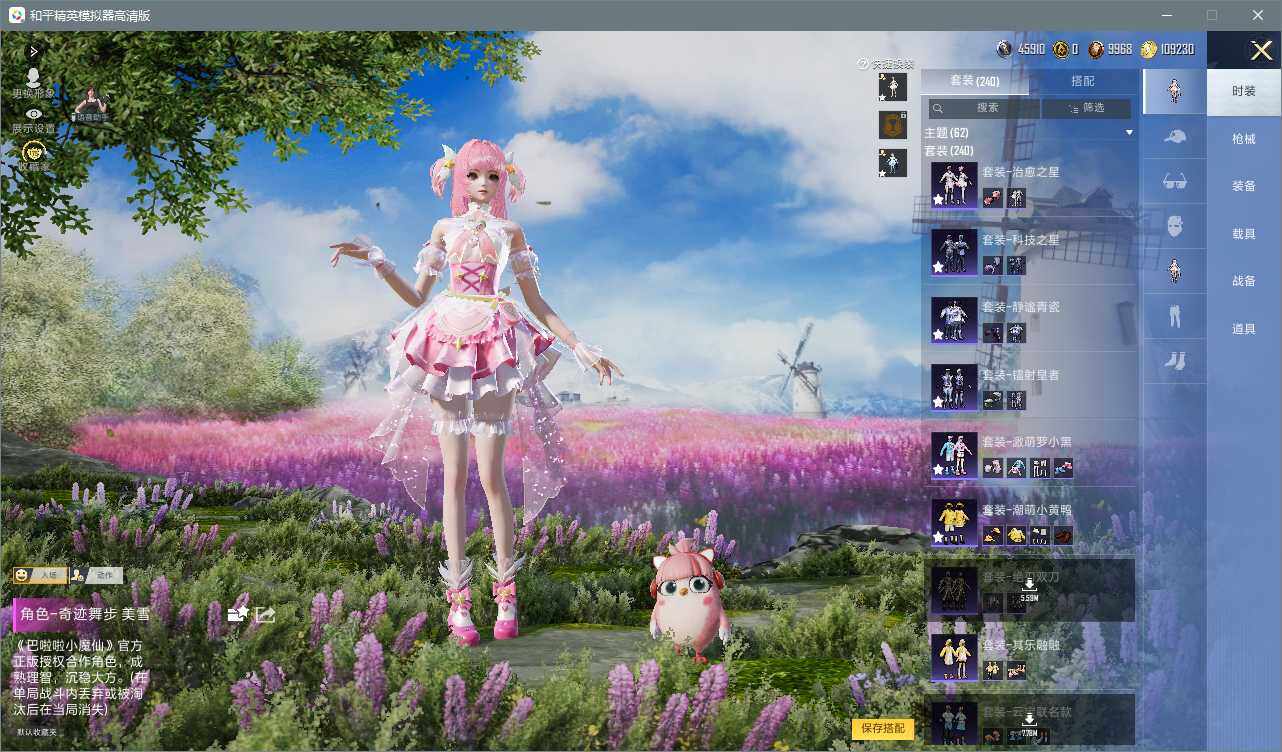Select the 套装-静谧青瓷 outfit thumbnail

(x=954, y=320)
